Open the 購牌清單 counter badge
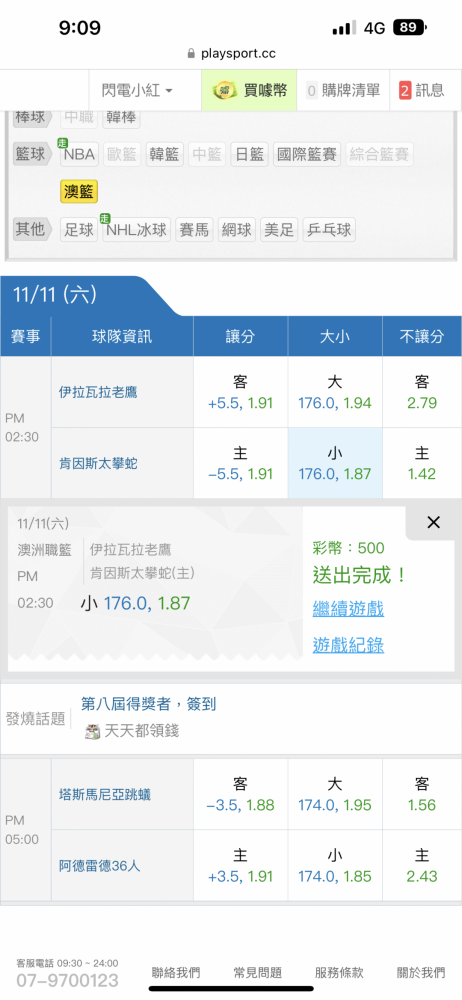 coord(311,91)
